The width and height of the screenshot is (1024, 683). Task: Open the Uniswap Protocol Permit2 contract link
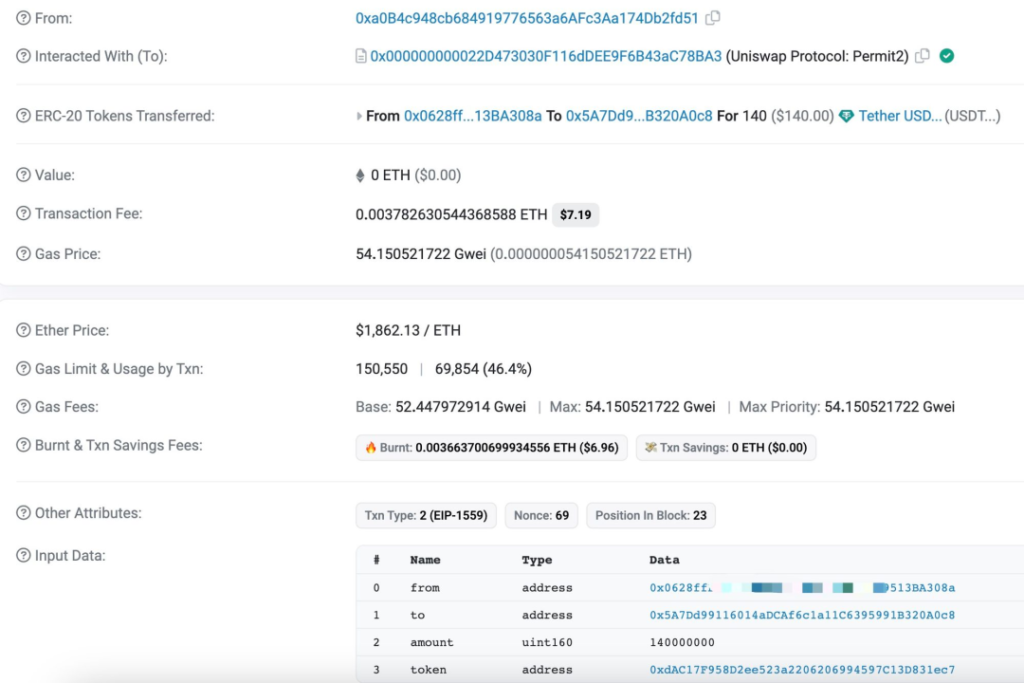tap(541, 56)
